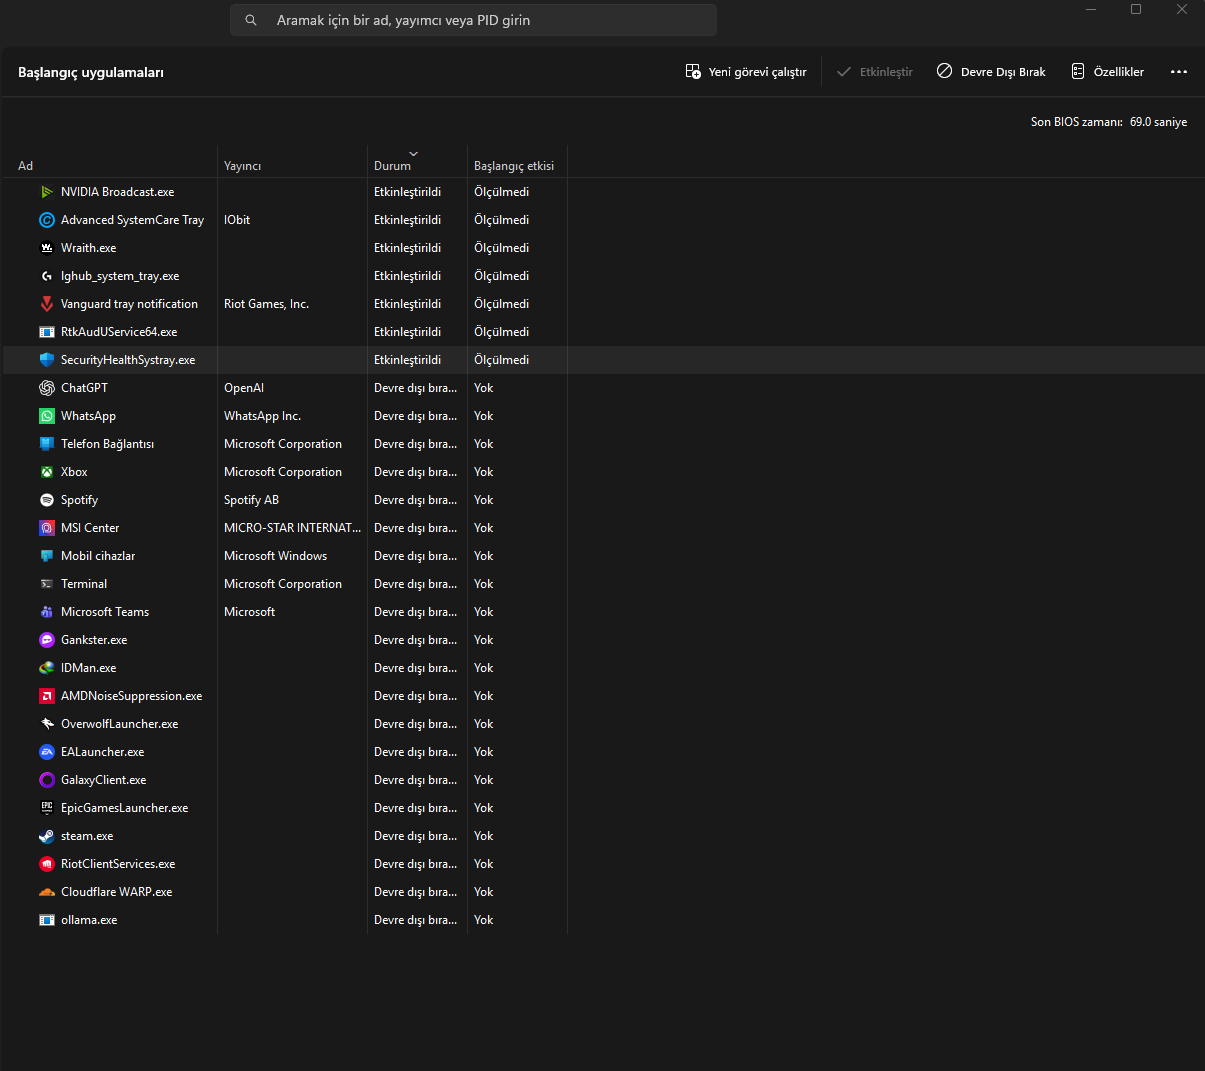Click the Spotify app icon
The height and width of the screenshot is (1071, 1205).
click(x=47, y=500)
